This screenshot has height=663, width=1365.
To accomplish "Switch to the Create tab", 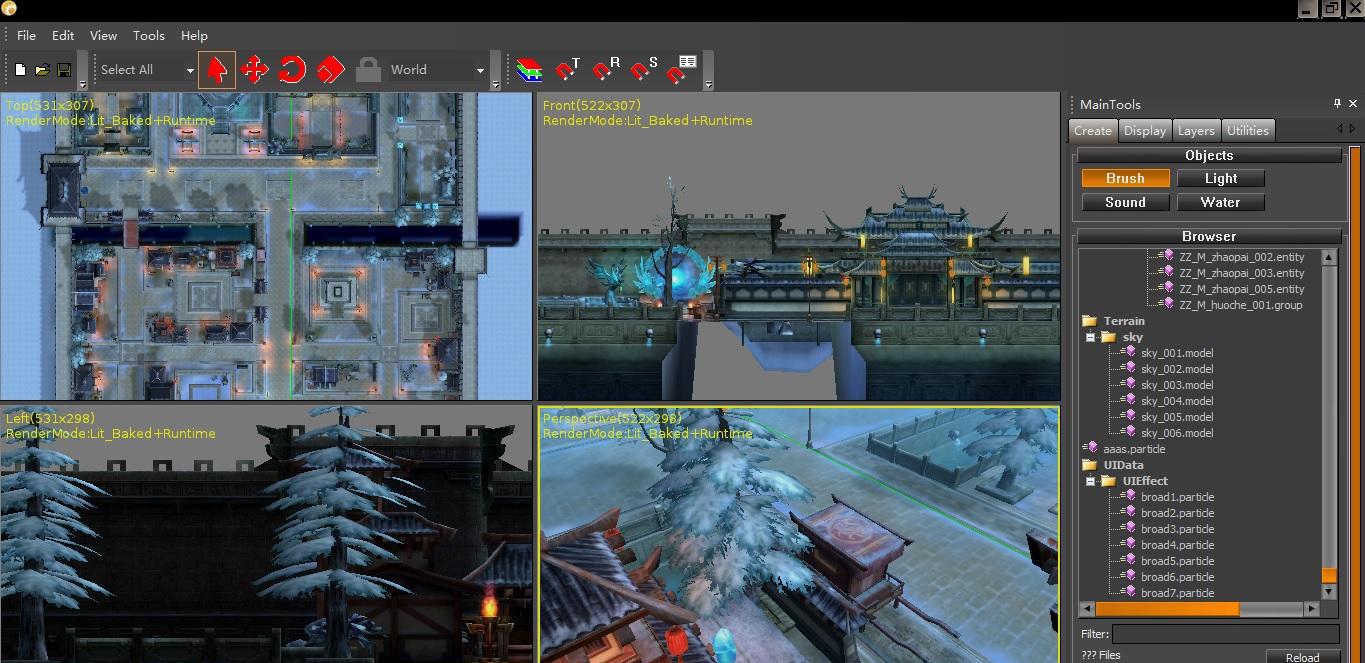I will coord(1093,130).
